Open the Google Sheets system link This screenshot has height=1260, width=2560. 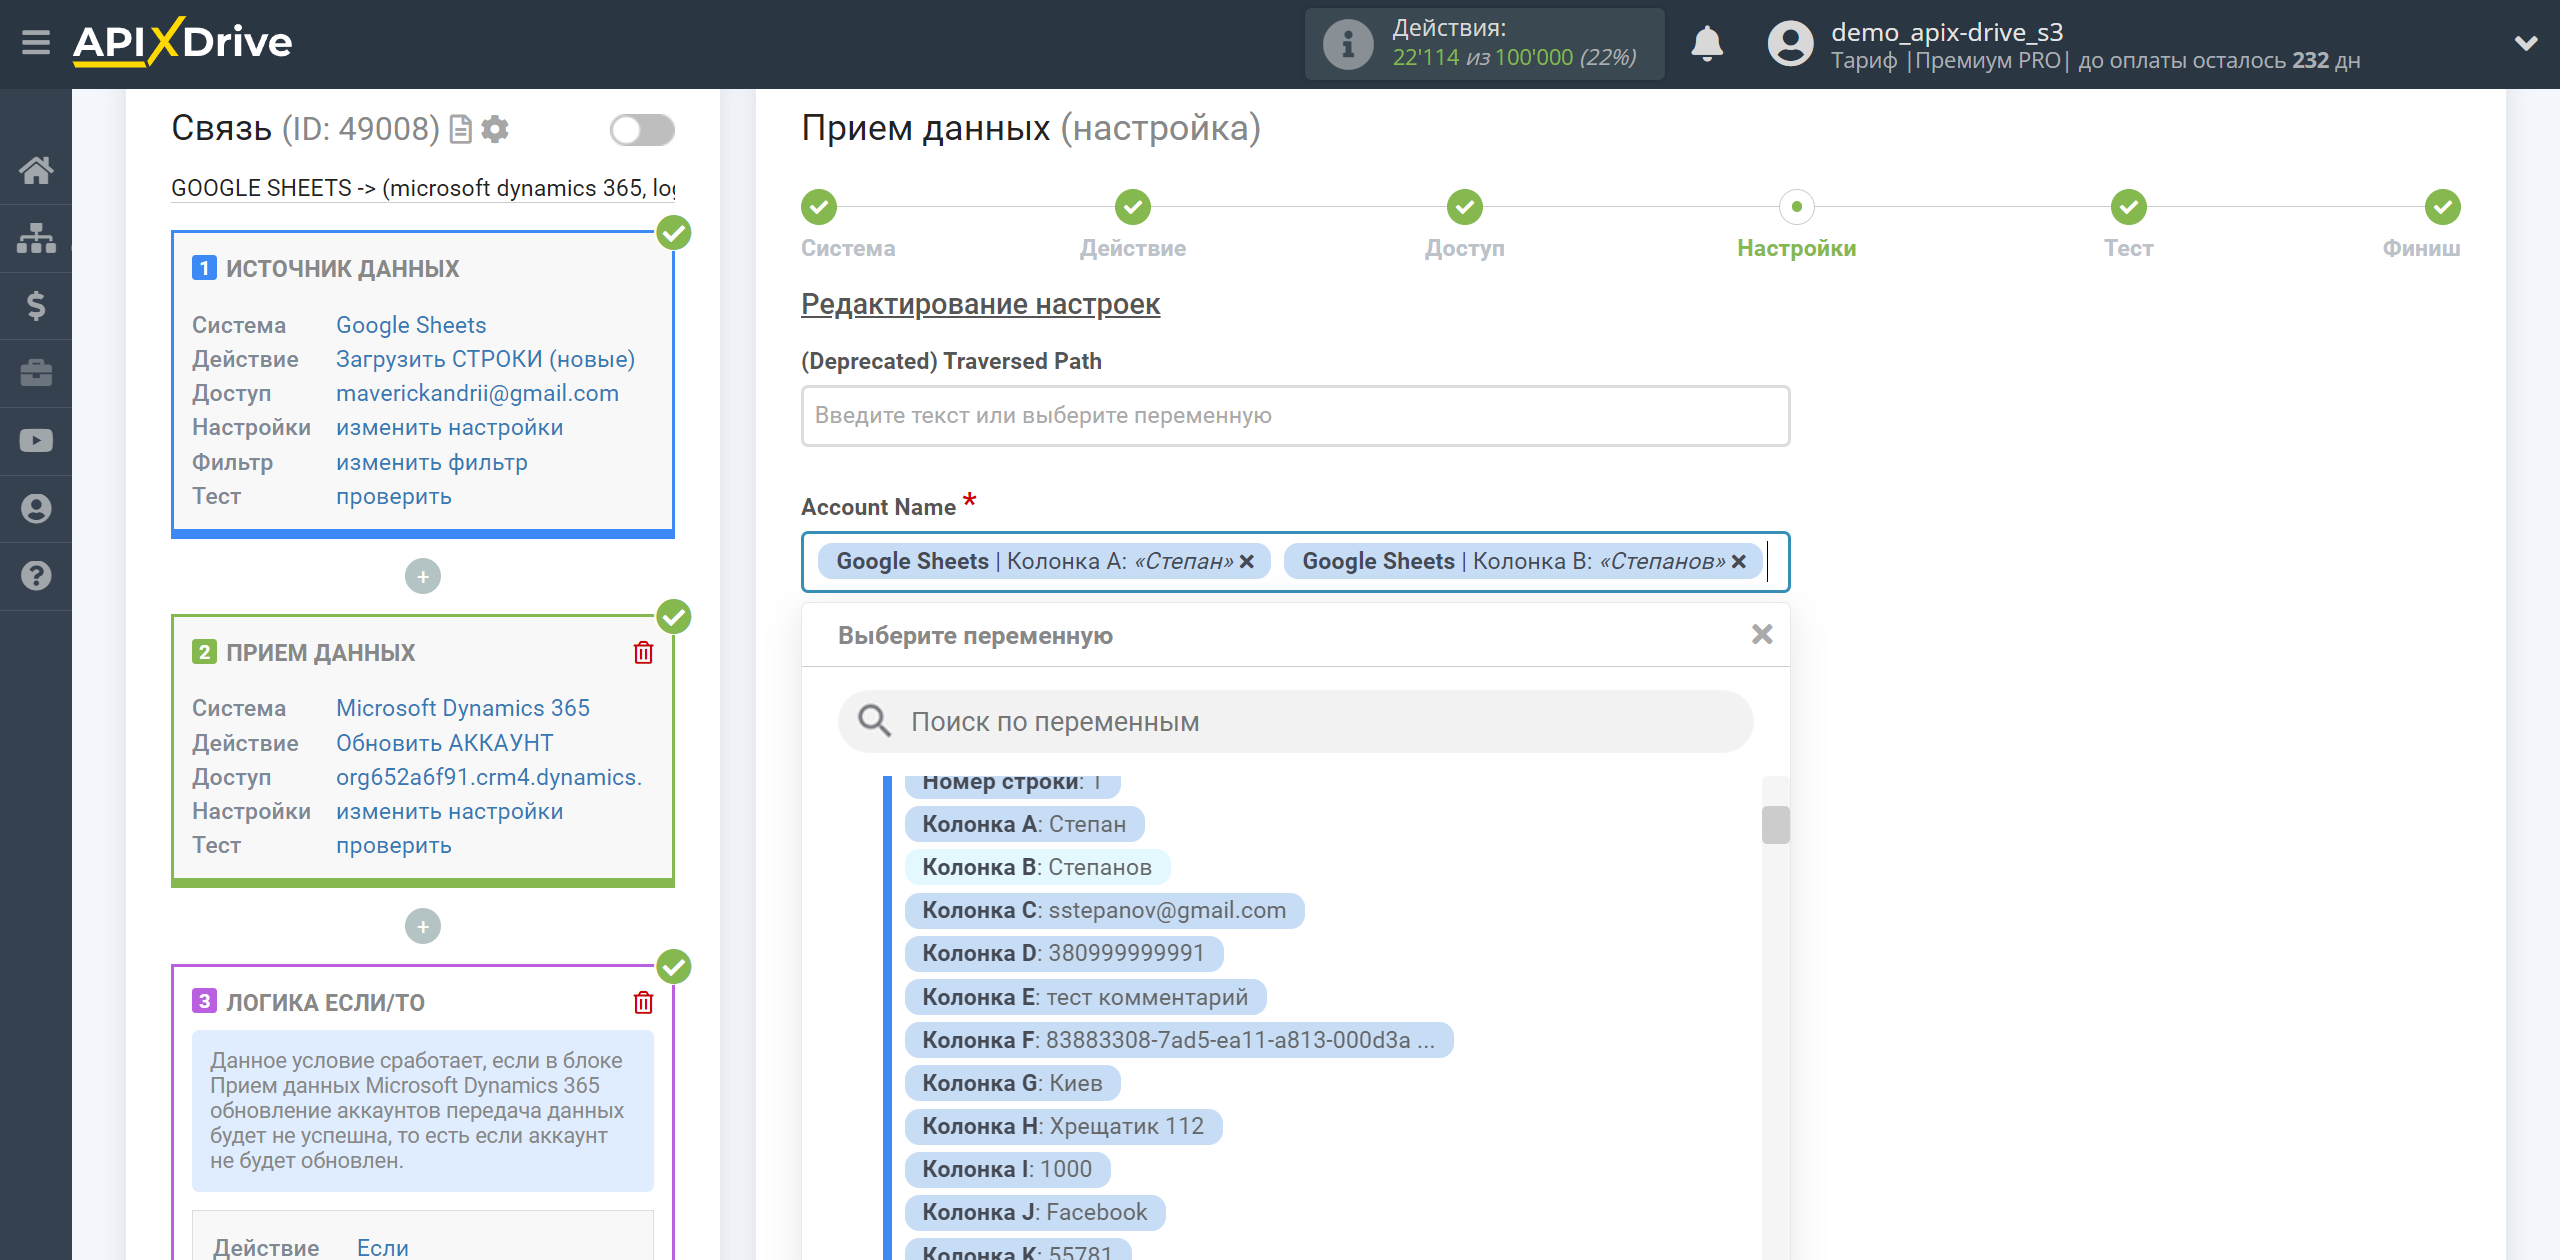(x=411, y=325)
